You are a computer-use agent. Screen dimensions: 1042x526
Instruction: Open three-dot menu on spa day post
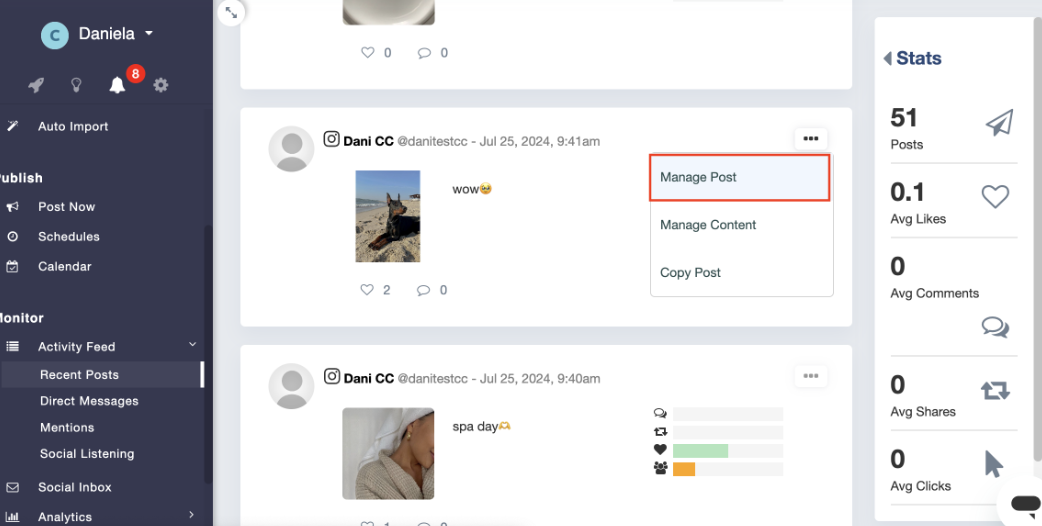(x=810, y=376)
